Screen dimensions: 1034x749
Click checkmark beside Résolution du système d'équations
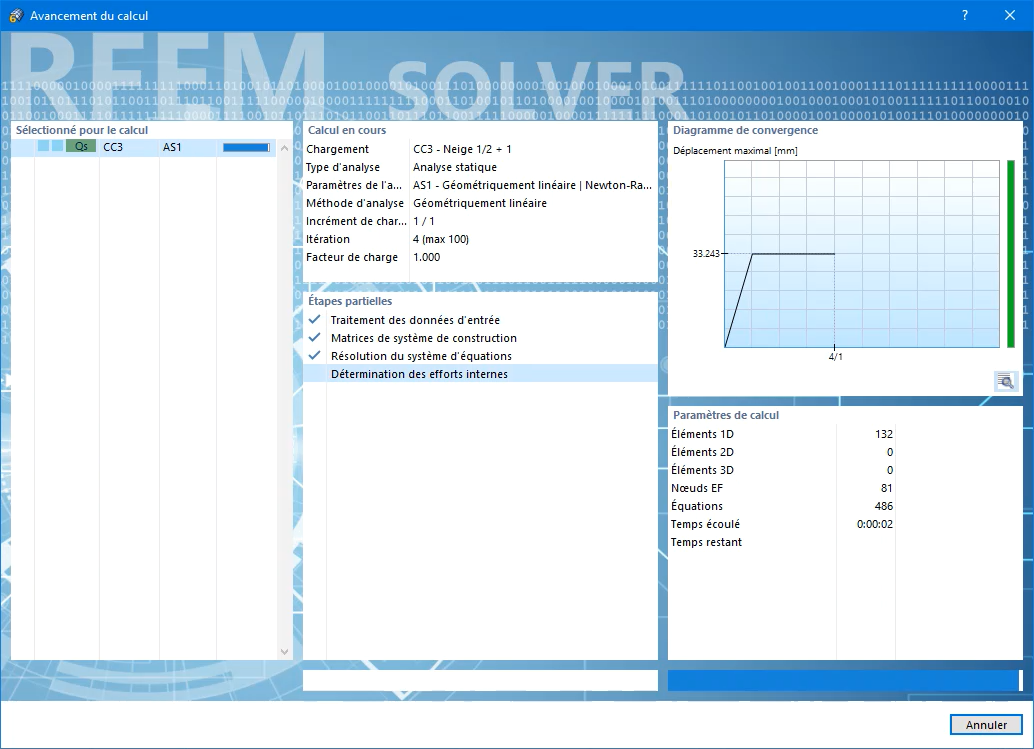(315, 356)
